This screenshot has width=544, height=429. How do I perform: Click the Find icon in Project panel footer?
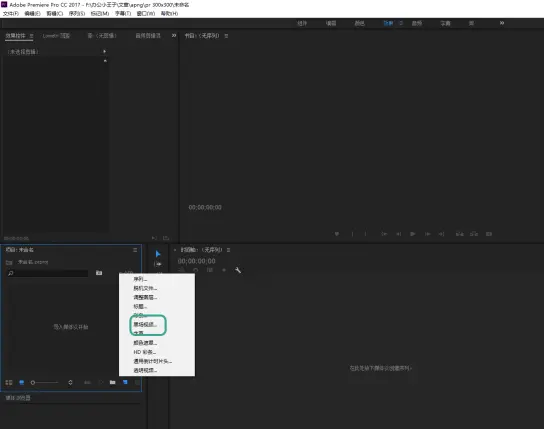[x=101, y=382]
